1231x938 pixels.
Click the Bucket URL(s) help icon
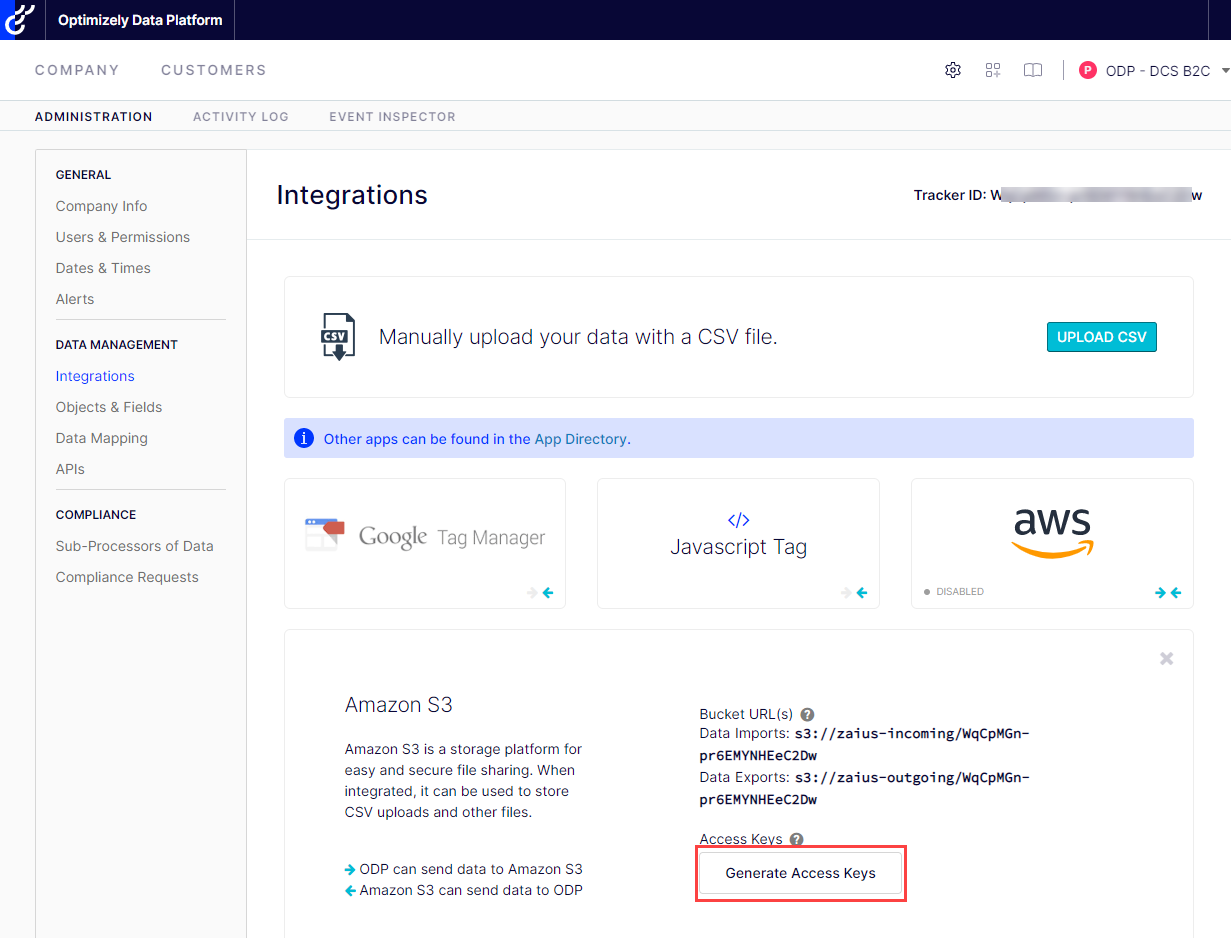point(807,715)
